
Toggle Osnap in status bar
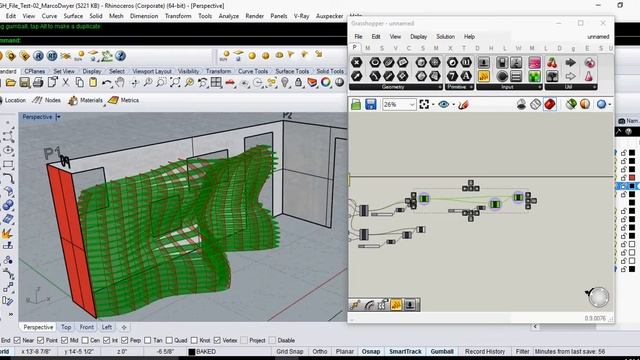tap(371, 351)
